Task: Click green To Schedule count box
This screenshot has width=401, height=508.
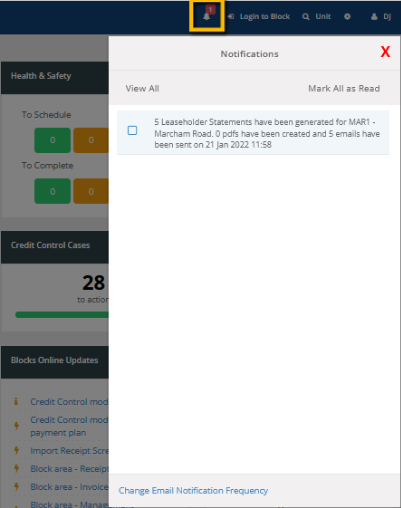Action: [52, 140]
